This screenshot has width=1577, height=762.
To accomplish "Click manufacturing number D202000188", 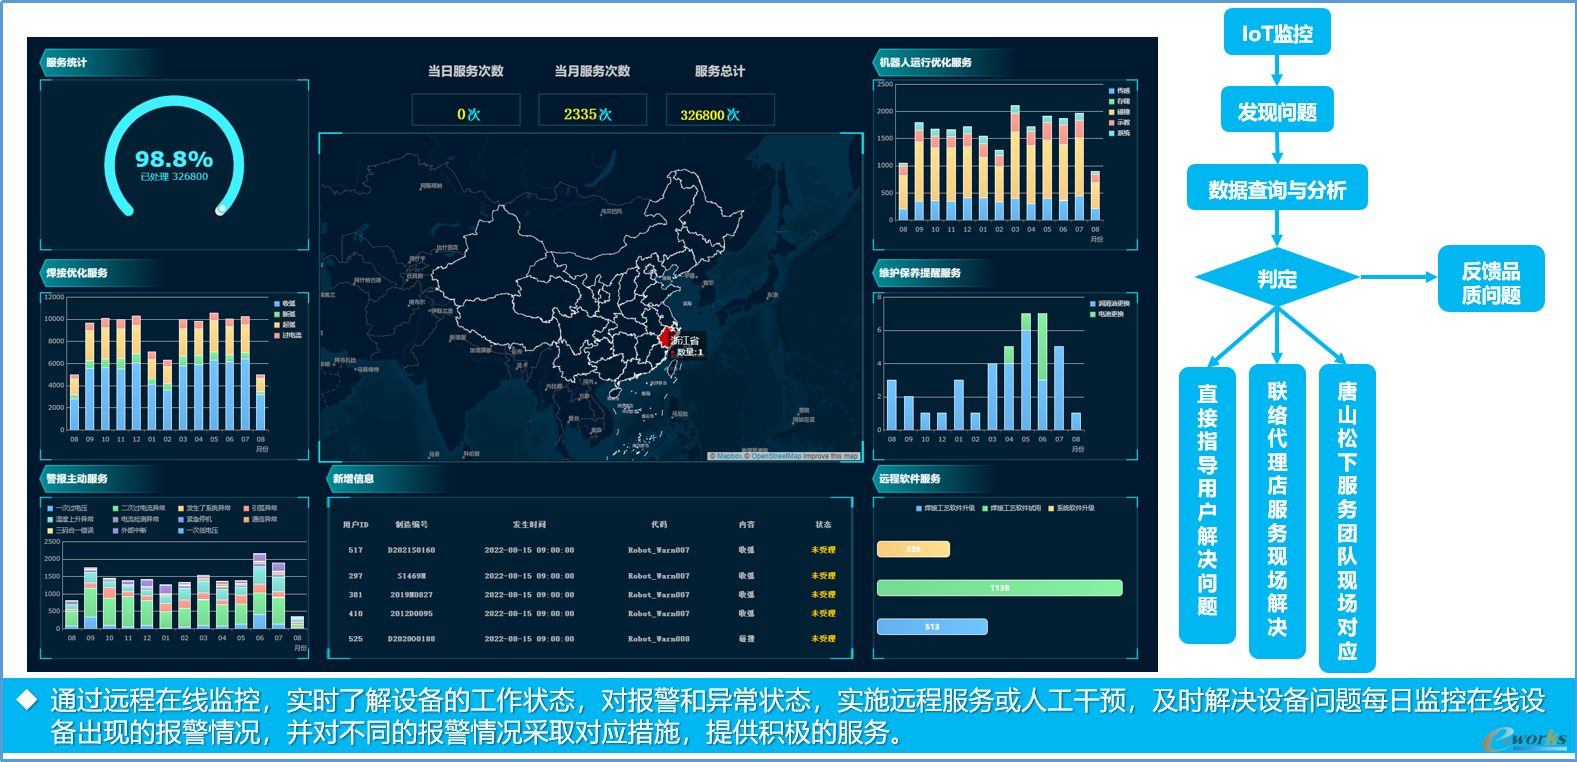I will 412,639.
